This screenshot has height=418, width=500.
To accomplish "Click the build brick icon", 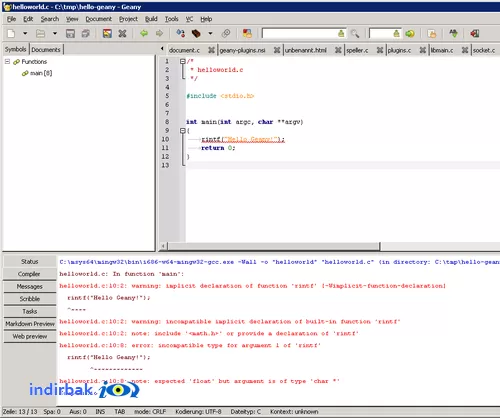I will click(x=196, y=33).
